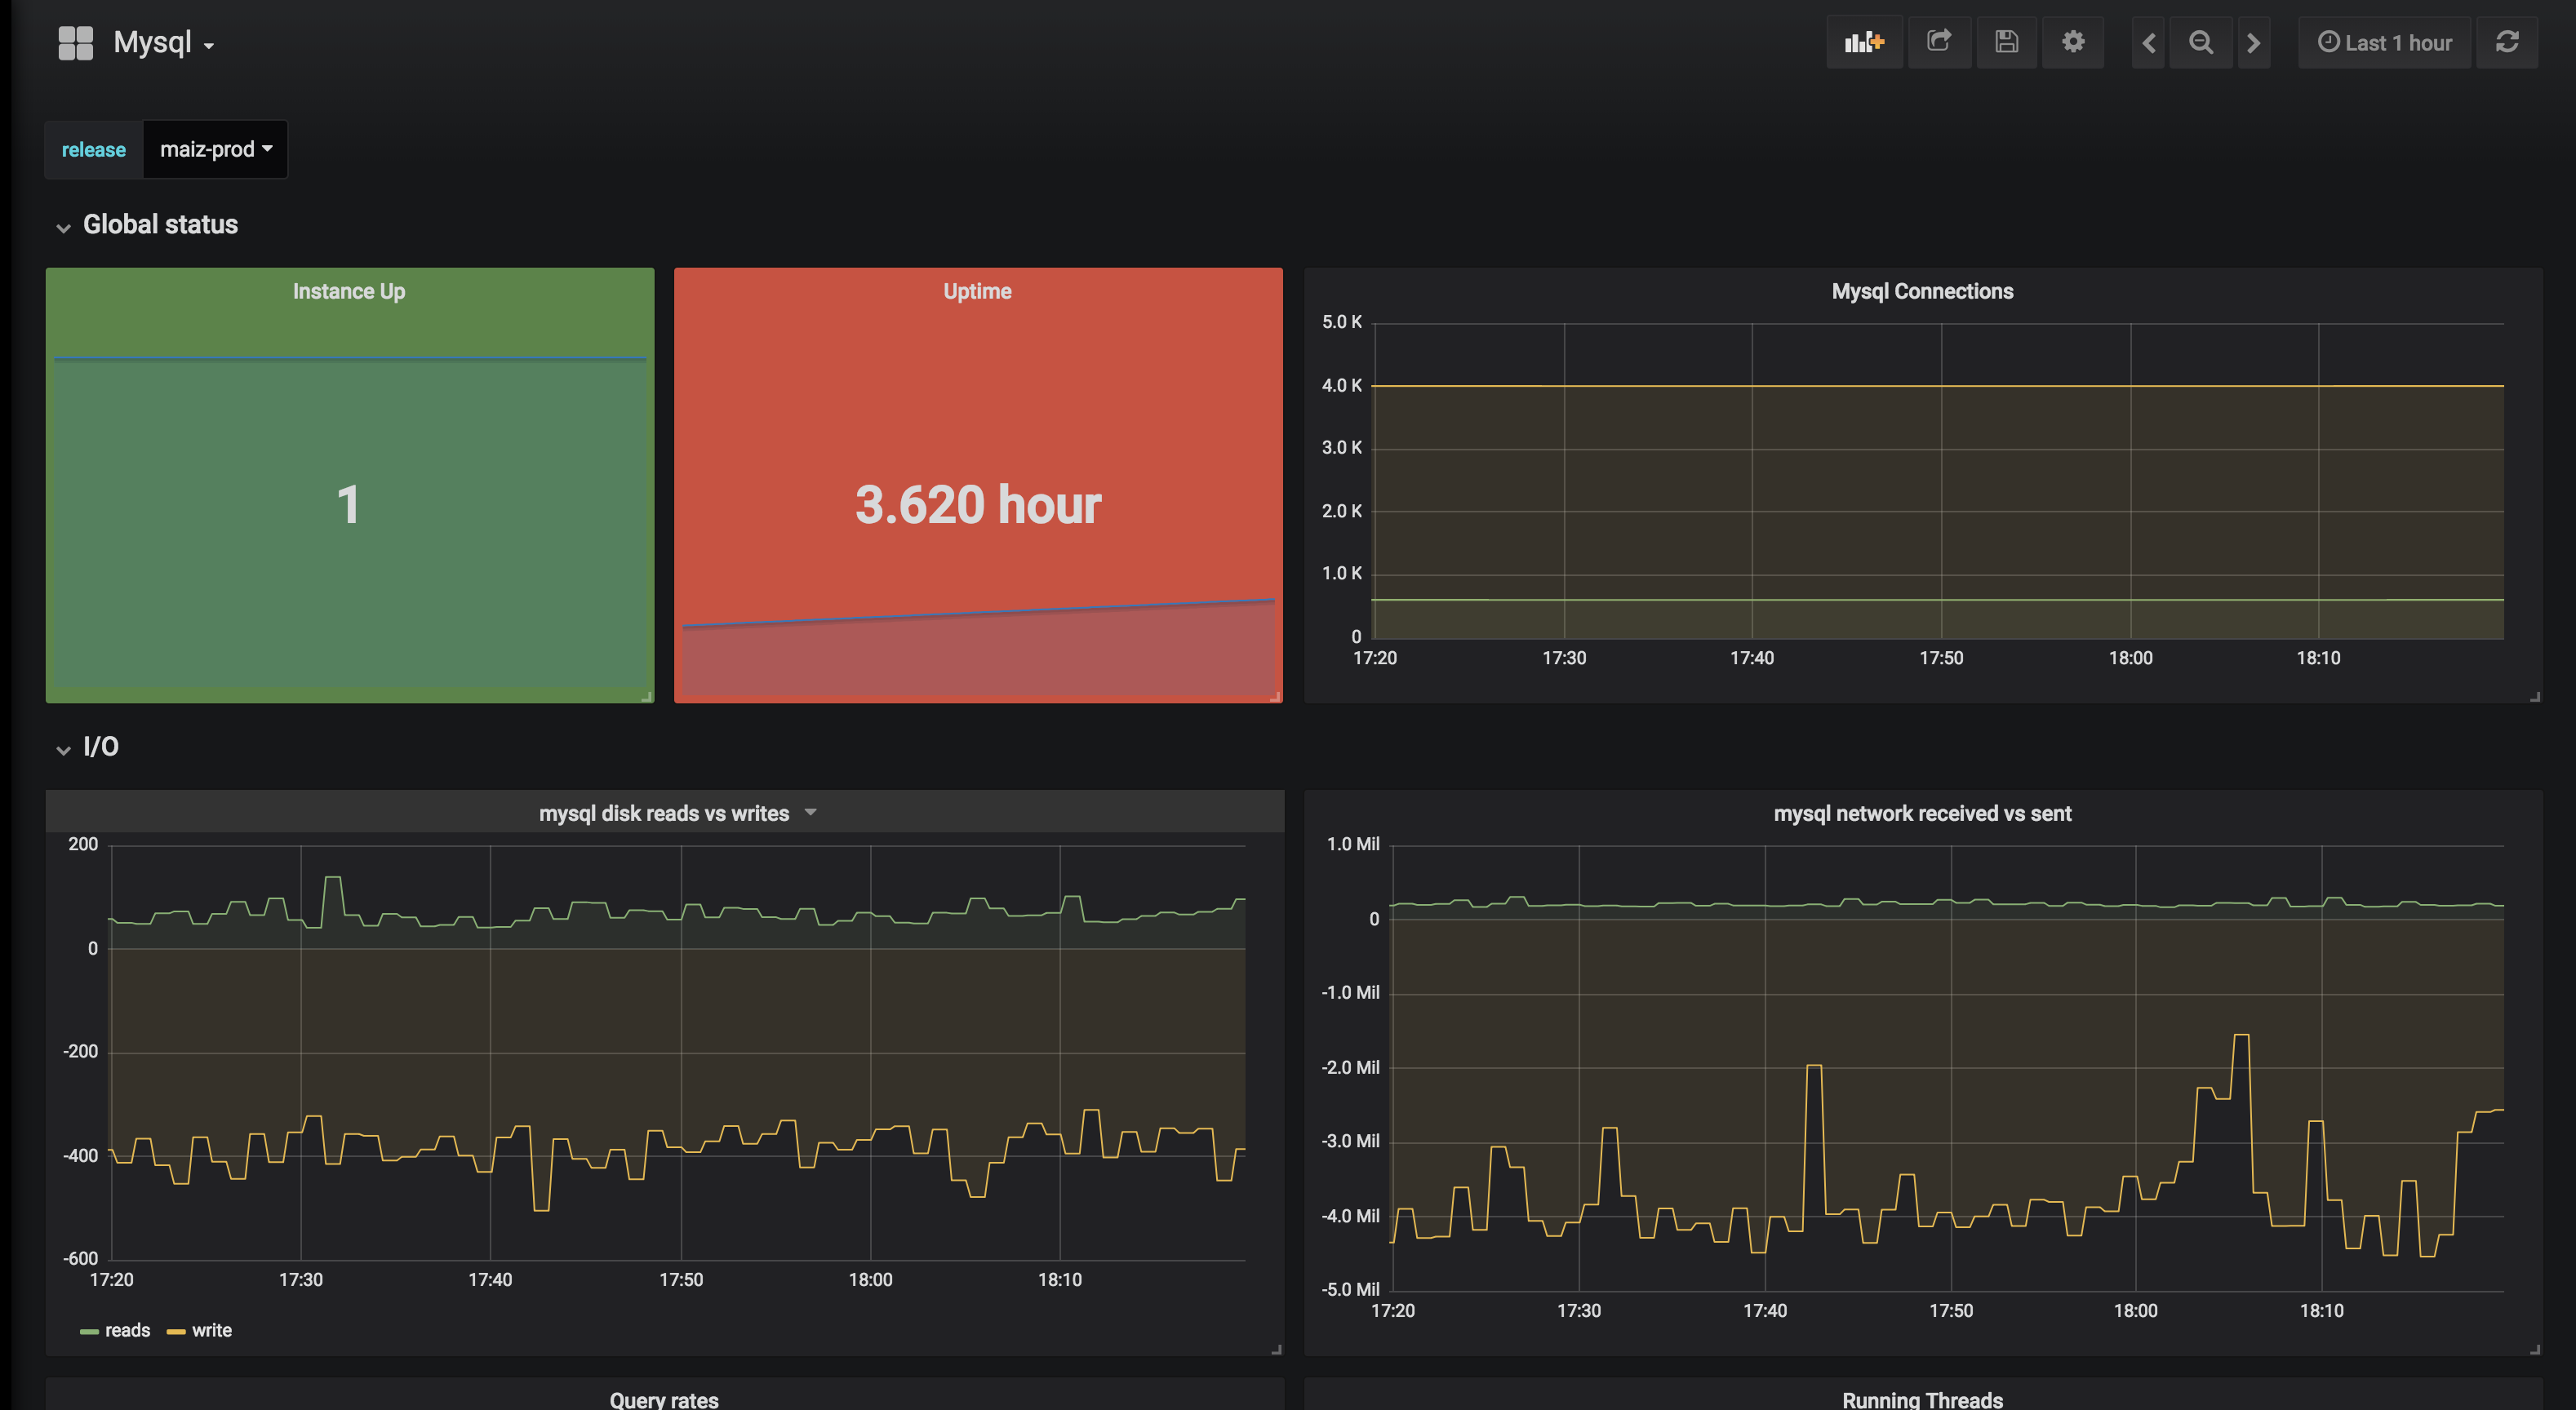Open dashboard settings gear icon
Viewport: 2576px width, 1410px height.
(2073, 42)
